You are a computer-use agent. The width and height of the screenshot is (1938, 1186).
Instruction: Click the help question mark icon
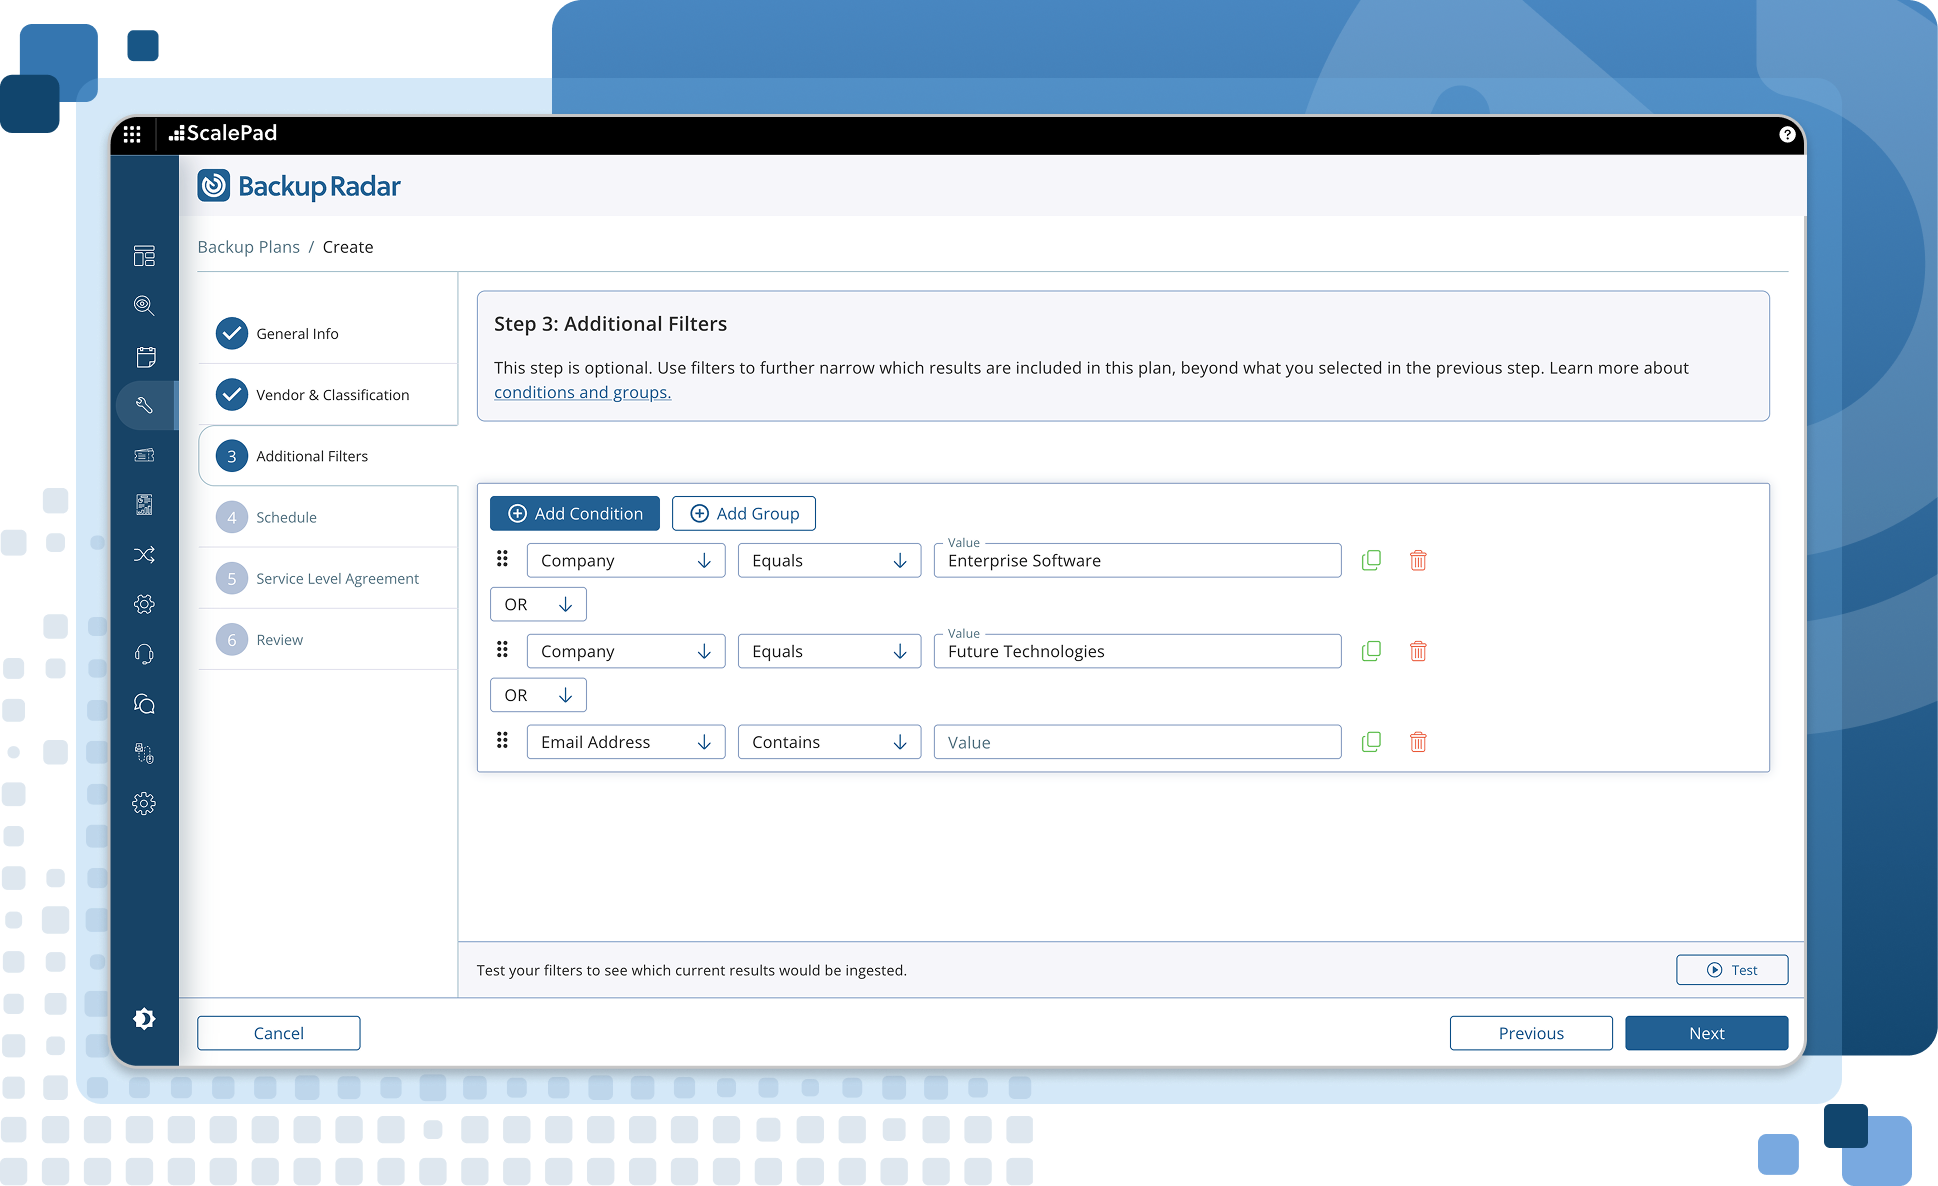tap(1787, 134)
